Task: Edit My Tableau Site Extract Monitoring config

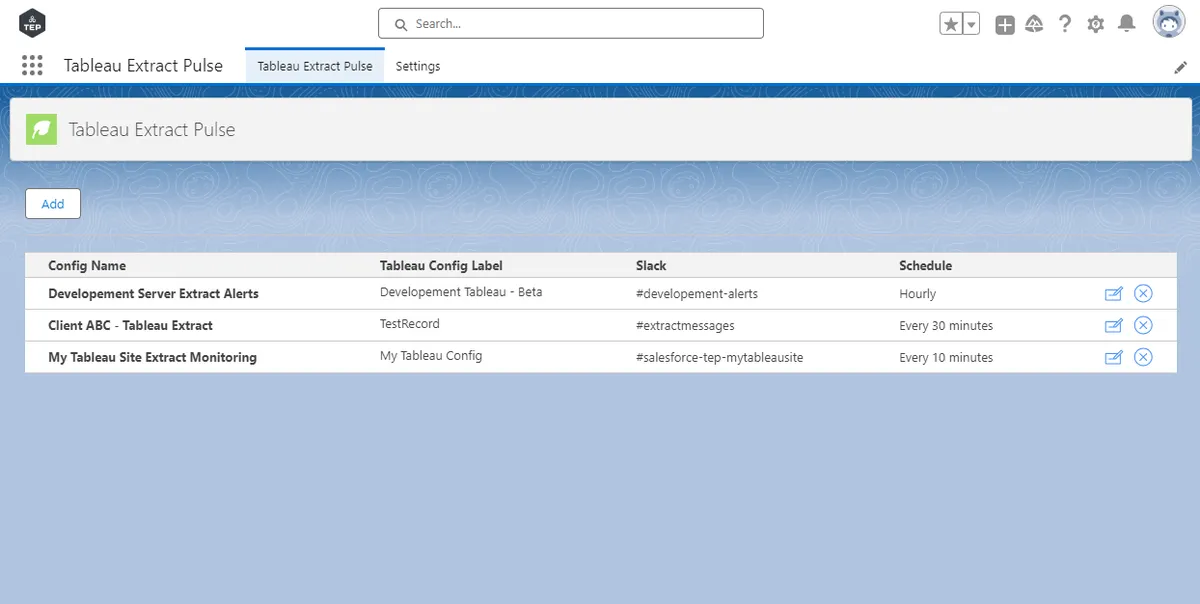Action: coord(1113,358)
